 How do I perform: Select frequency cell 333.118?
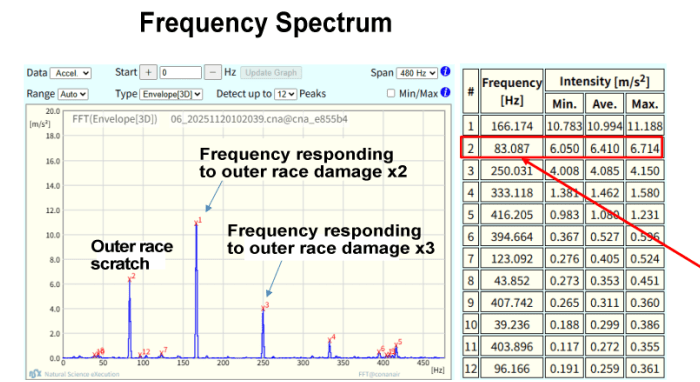pos(512,192)
